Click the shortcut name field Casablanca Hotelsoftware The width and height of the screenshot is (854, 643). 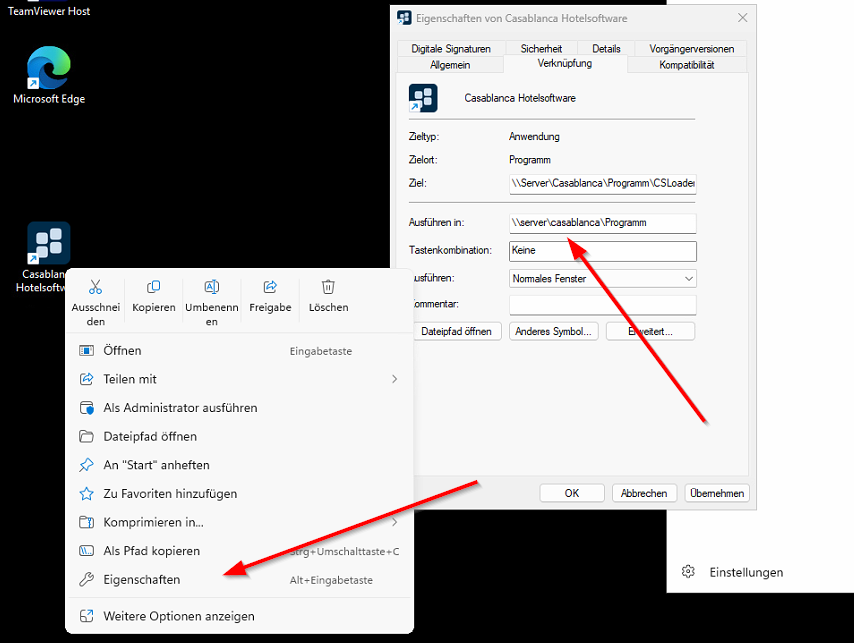520,98
